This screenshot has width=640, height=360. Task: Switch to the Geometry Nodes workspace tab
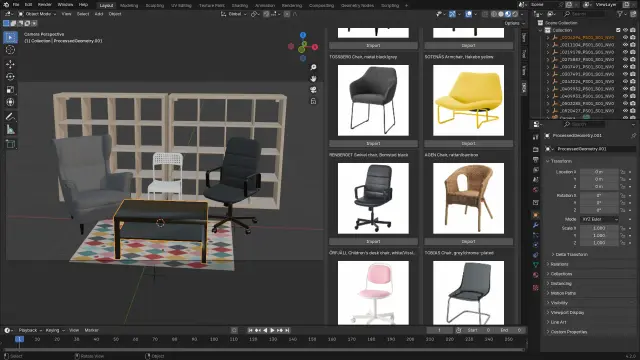click(x=357, y=6)
